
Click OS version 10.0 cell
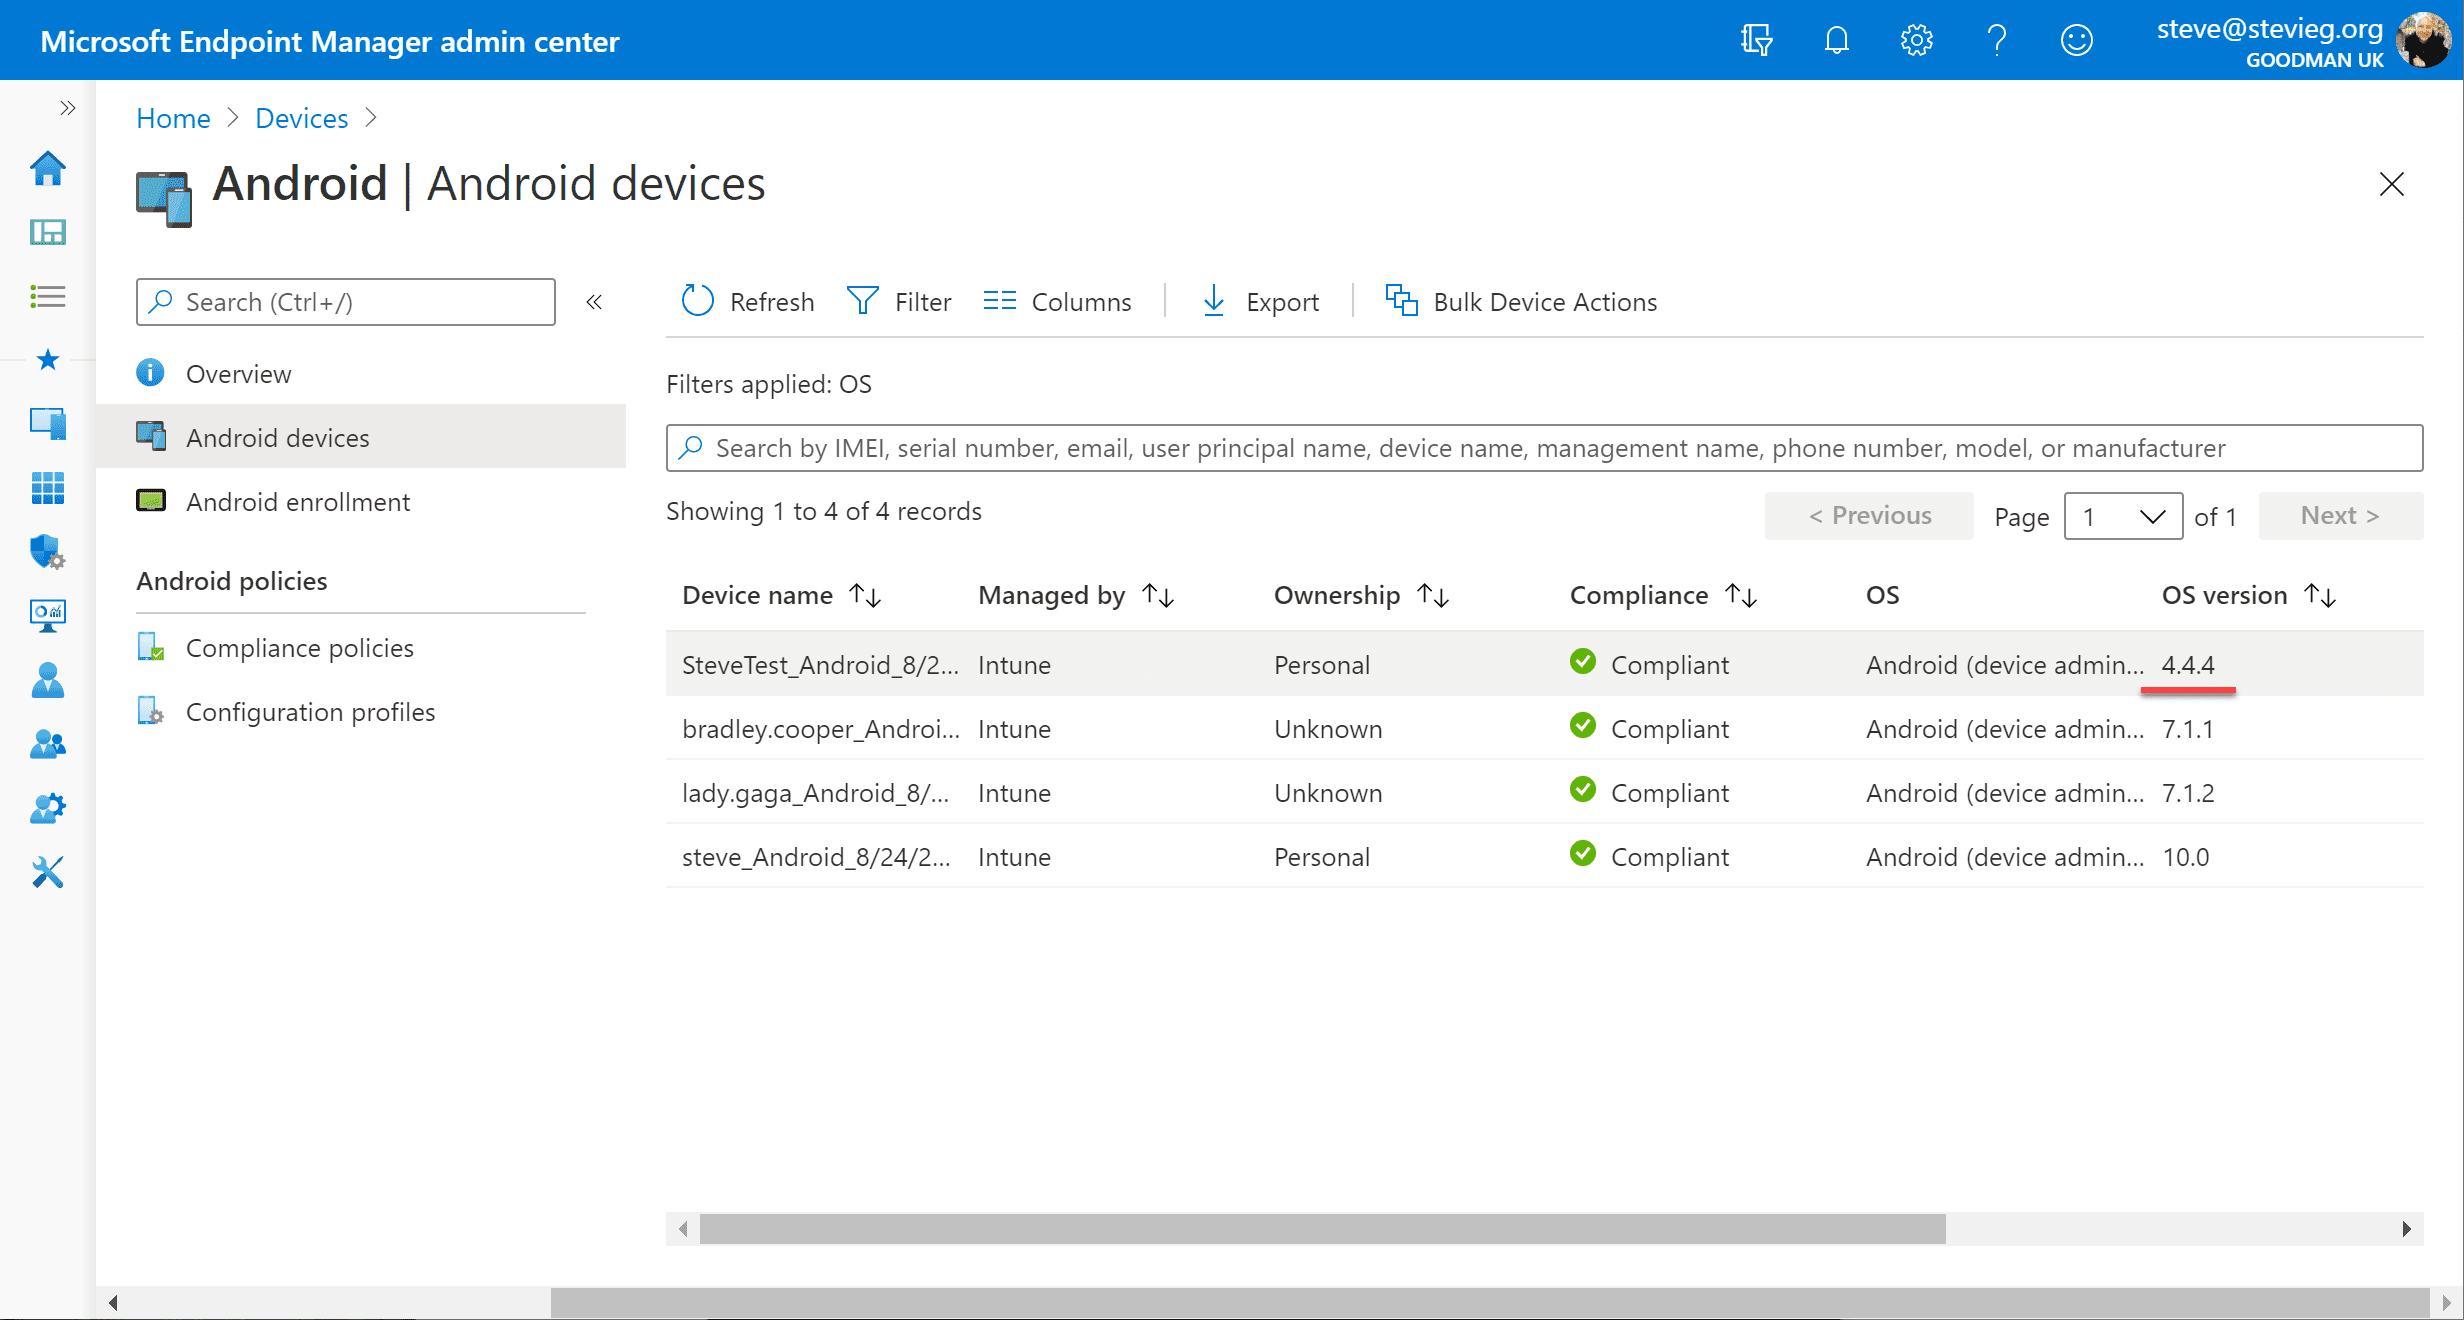point(2186,857)
